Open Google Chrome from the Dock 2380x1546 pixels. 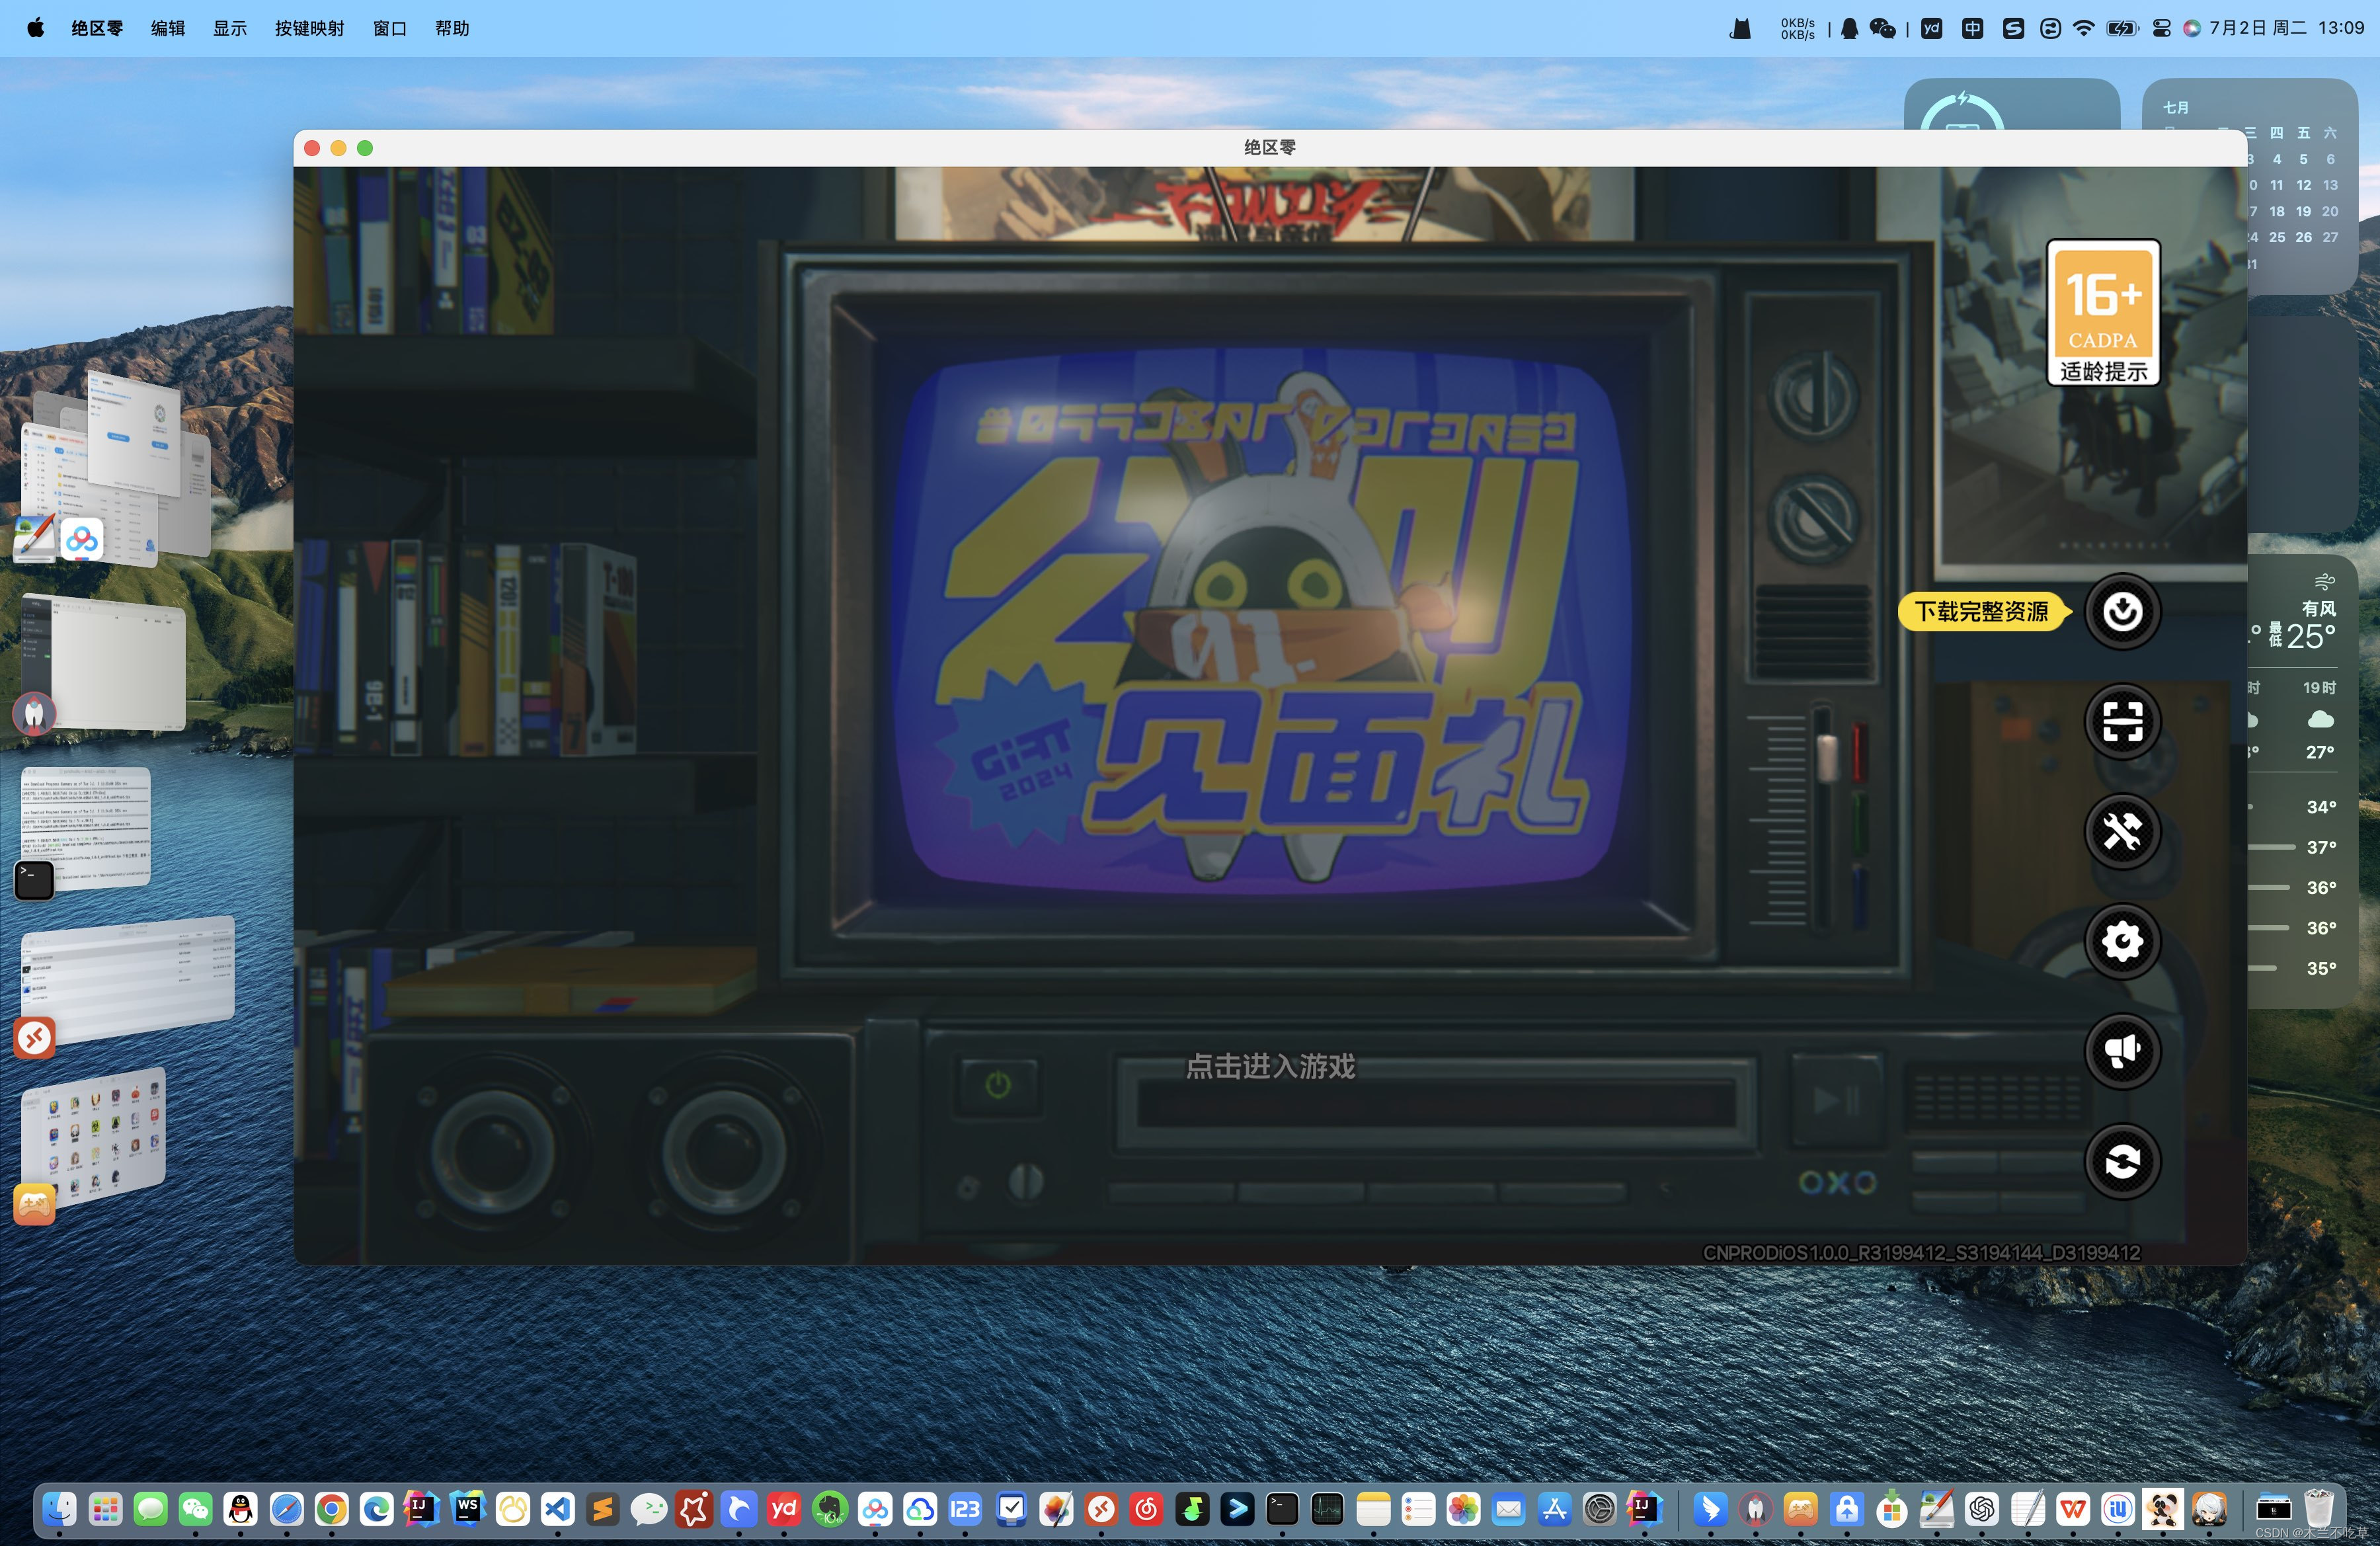pos(331,1509)
